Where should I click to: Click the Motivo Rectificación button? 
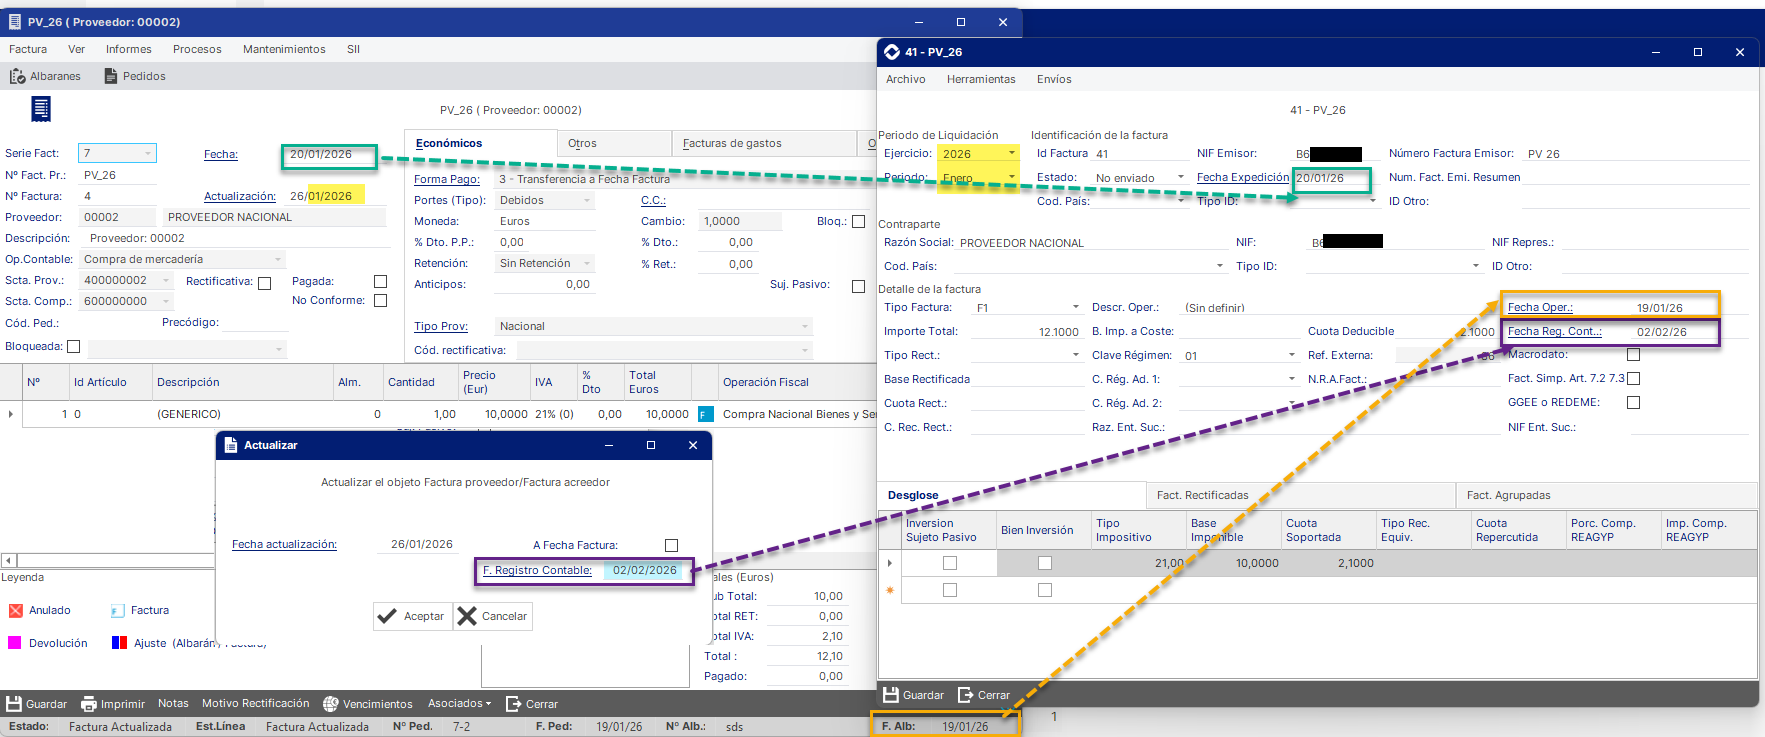255,704
